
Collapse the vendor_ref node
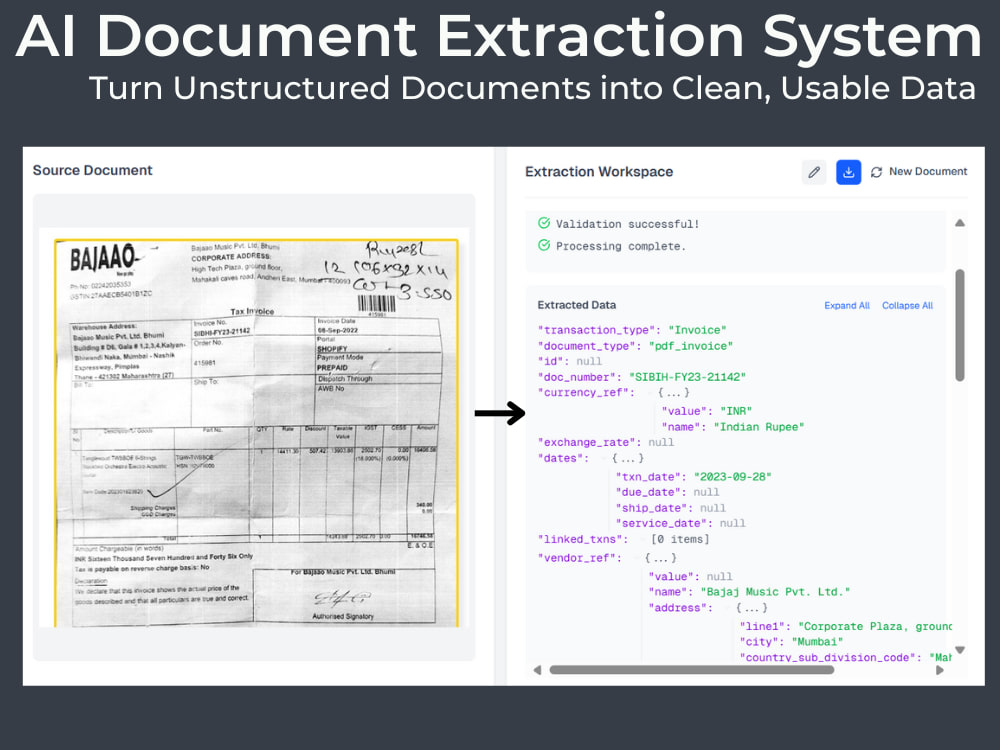click(660, 557)
